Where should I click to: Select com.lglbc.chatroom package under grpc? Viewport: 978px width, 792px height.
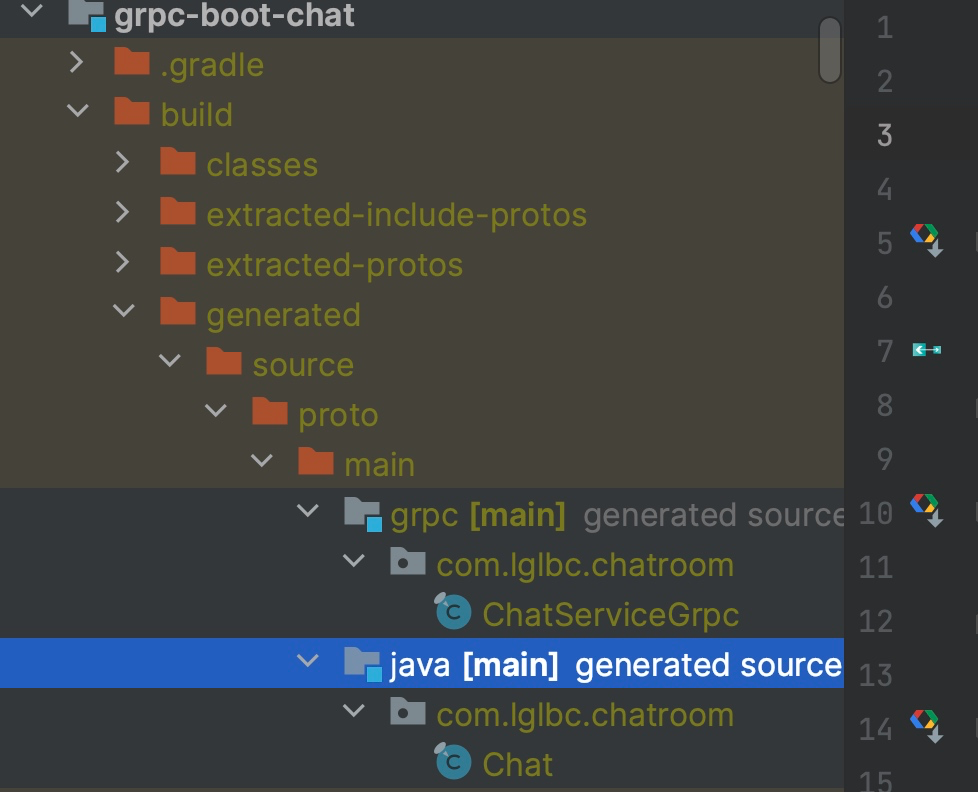point(585,565)
